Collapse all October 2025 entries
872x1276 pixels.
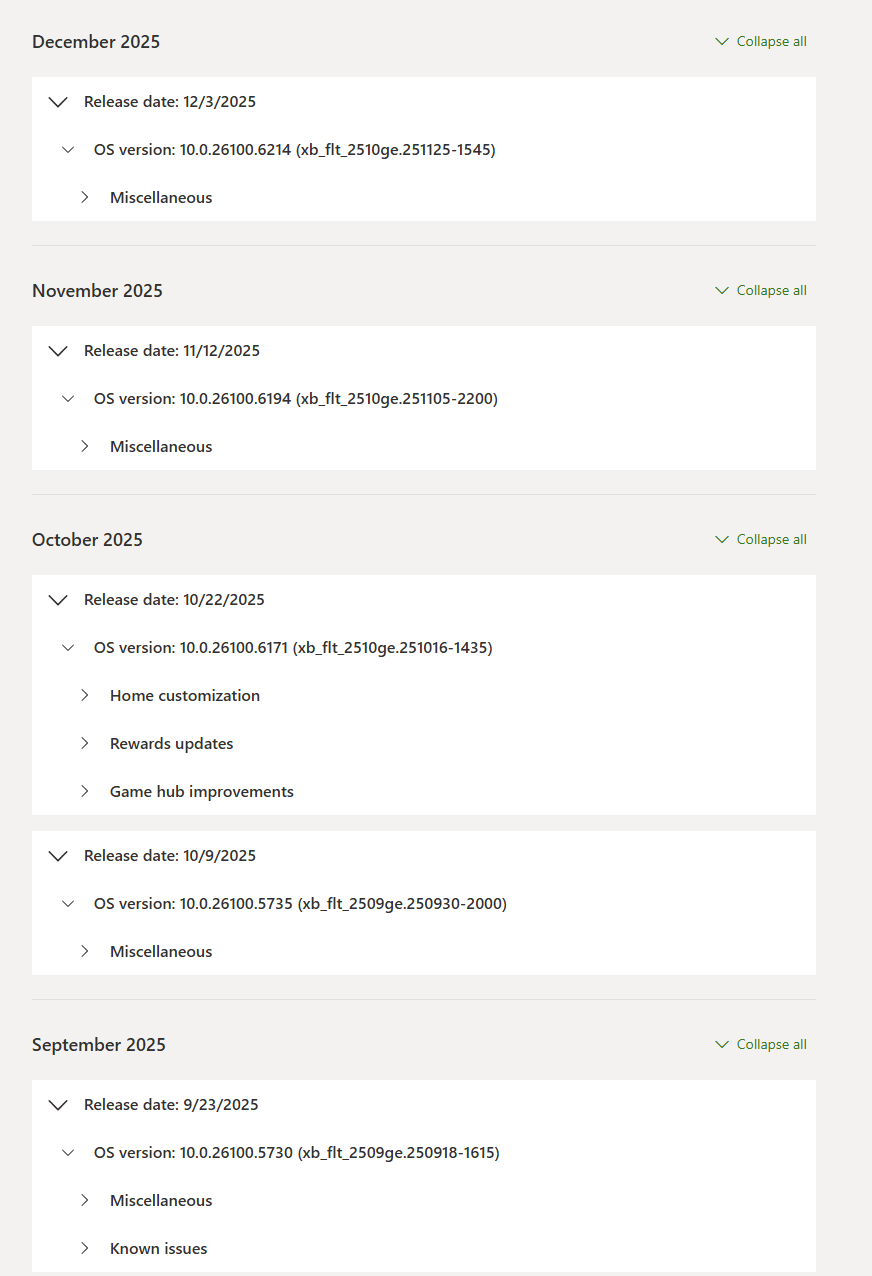(x=761, y=540)
